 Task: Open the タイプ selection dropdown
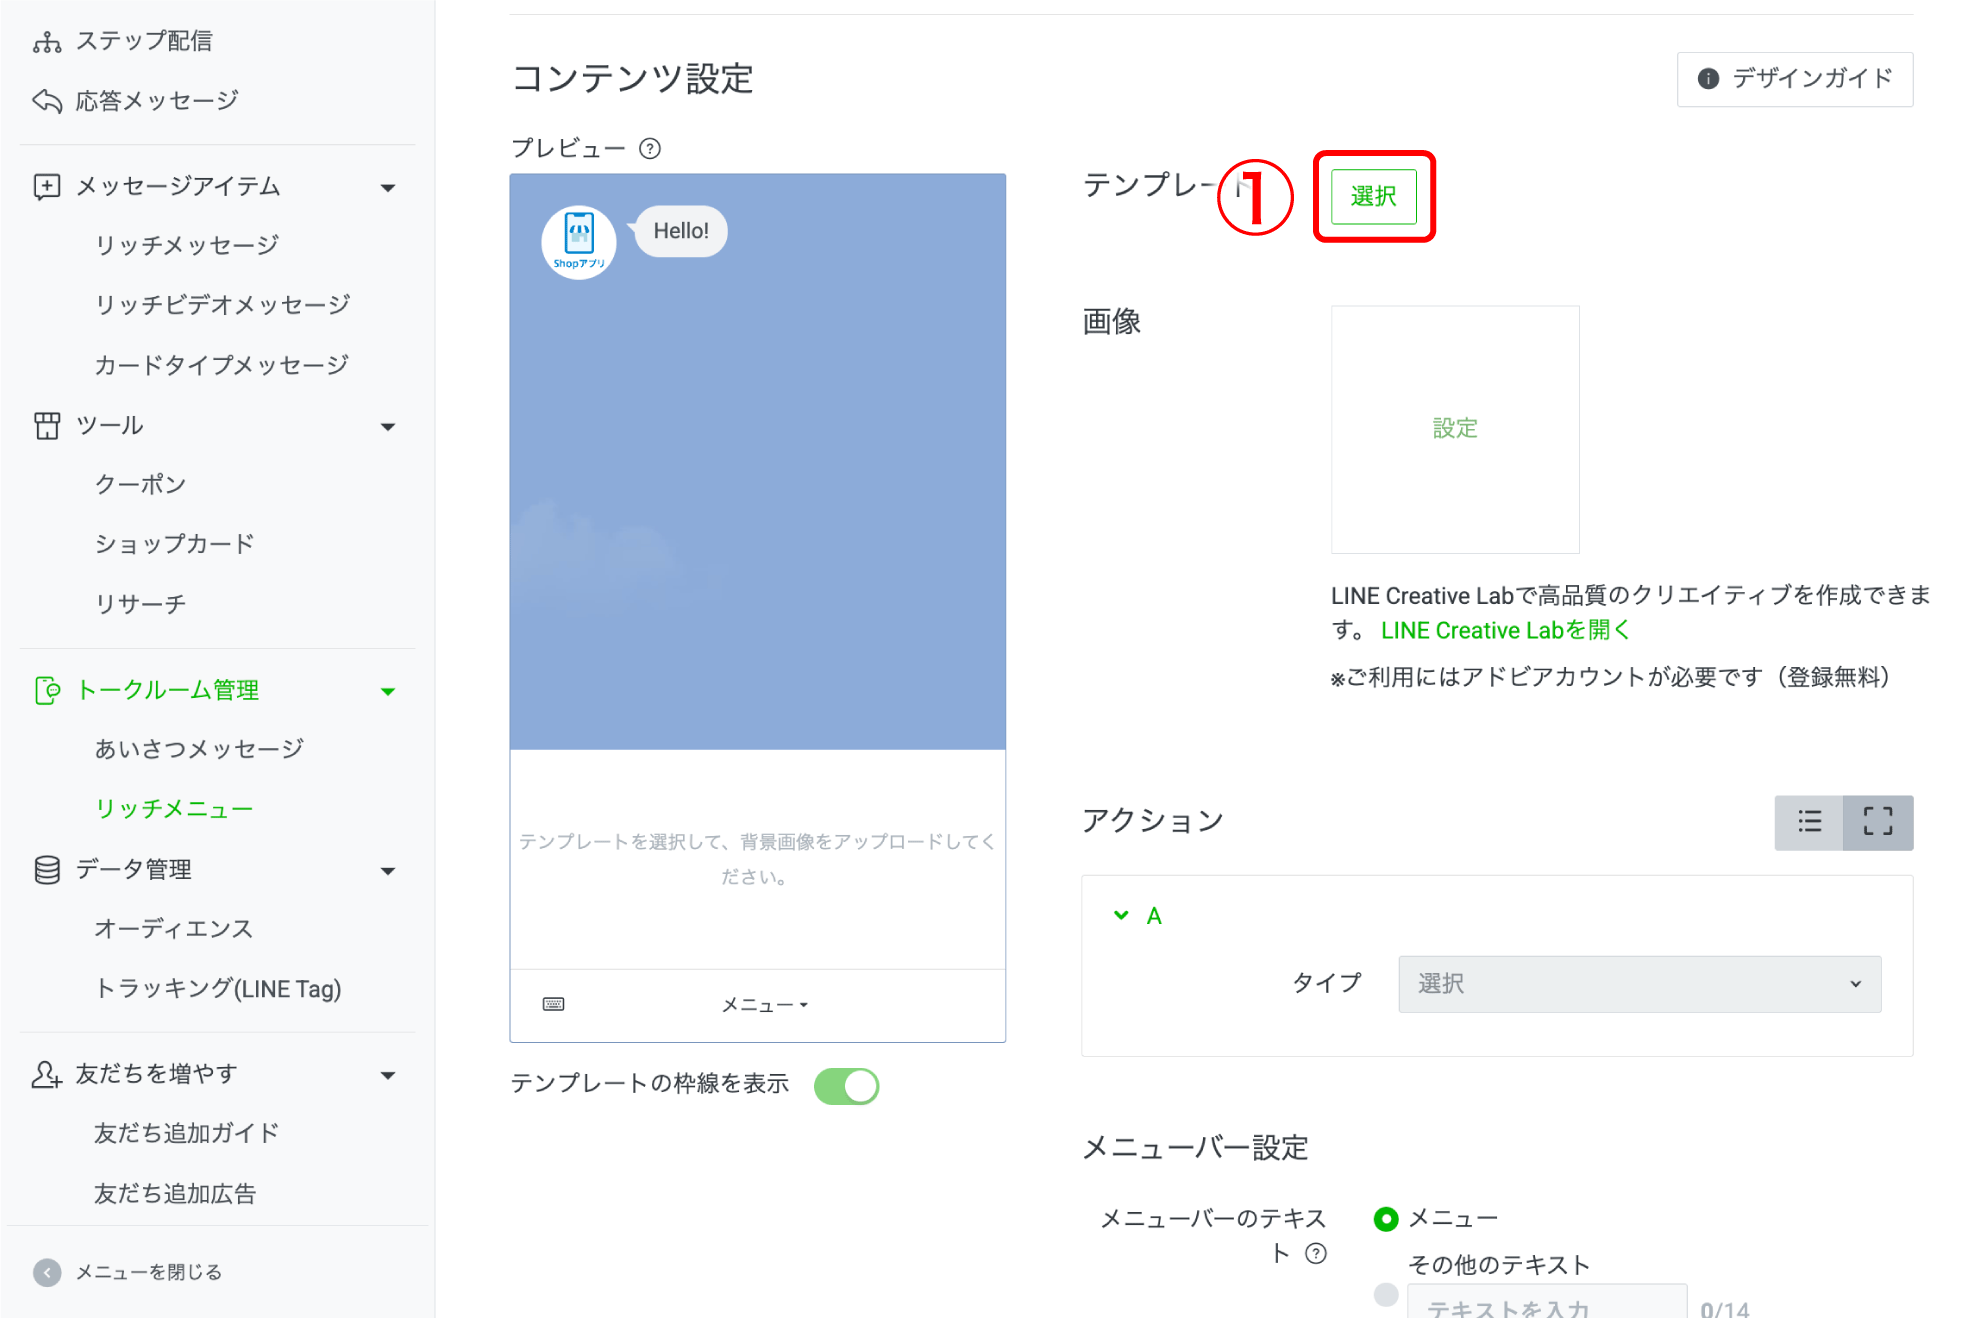pos(1638,984)
